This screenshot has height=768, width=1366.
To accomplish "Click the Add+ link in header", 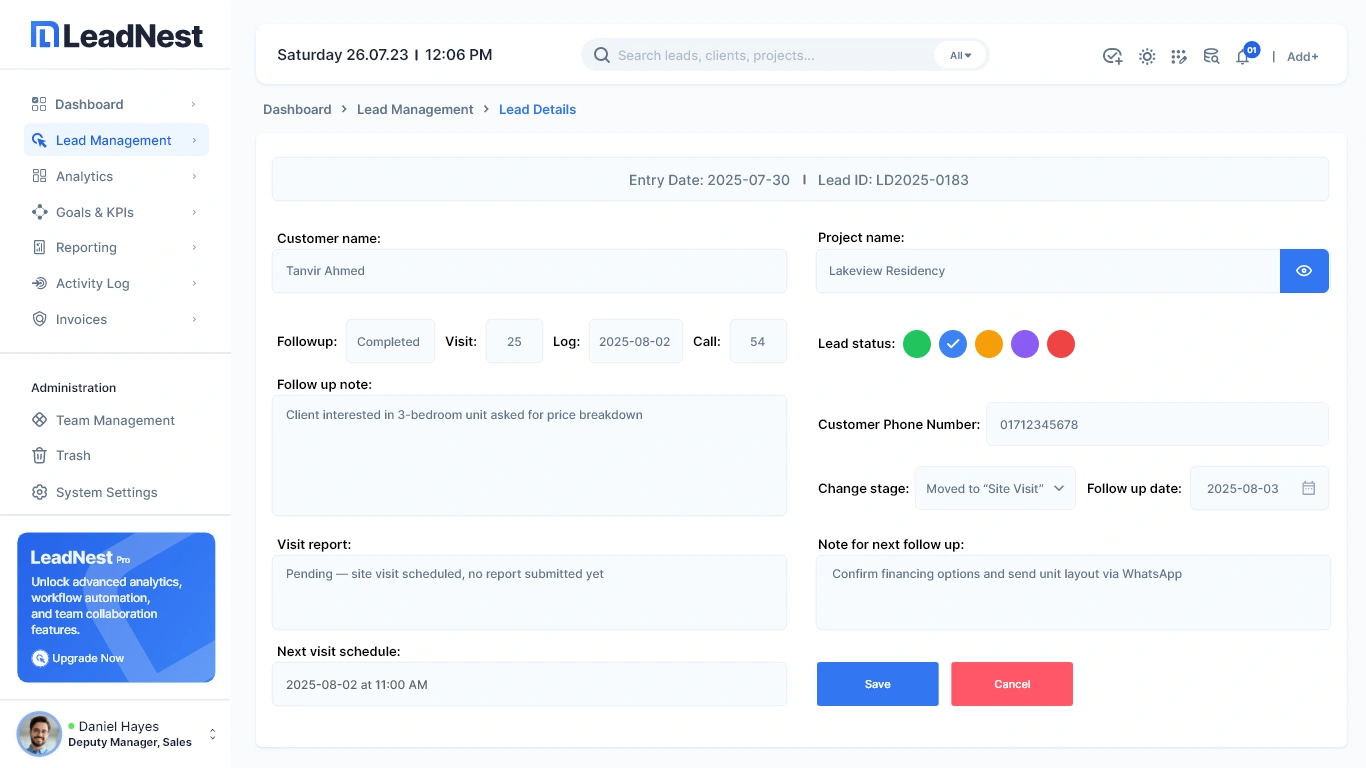I will pyautogui.click(x=1303, y=56).
